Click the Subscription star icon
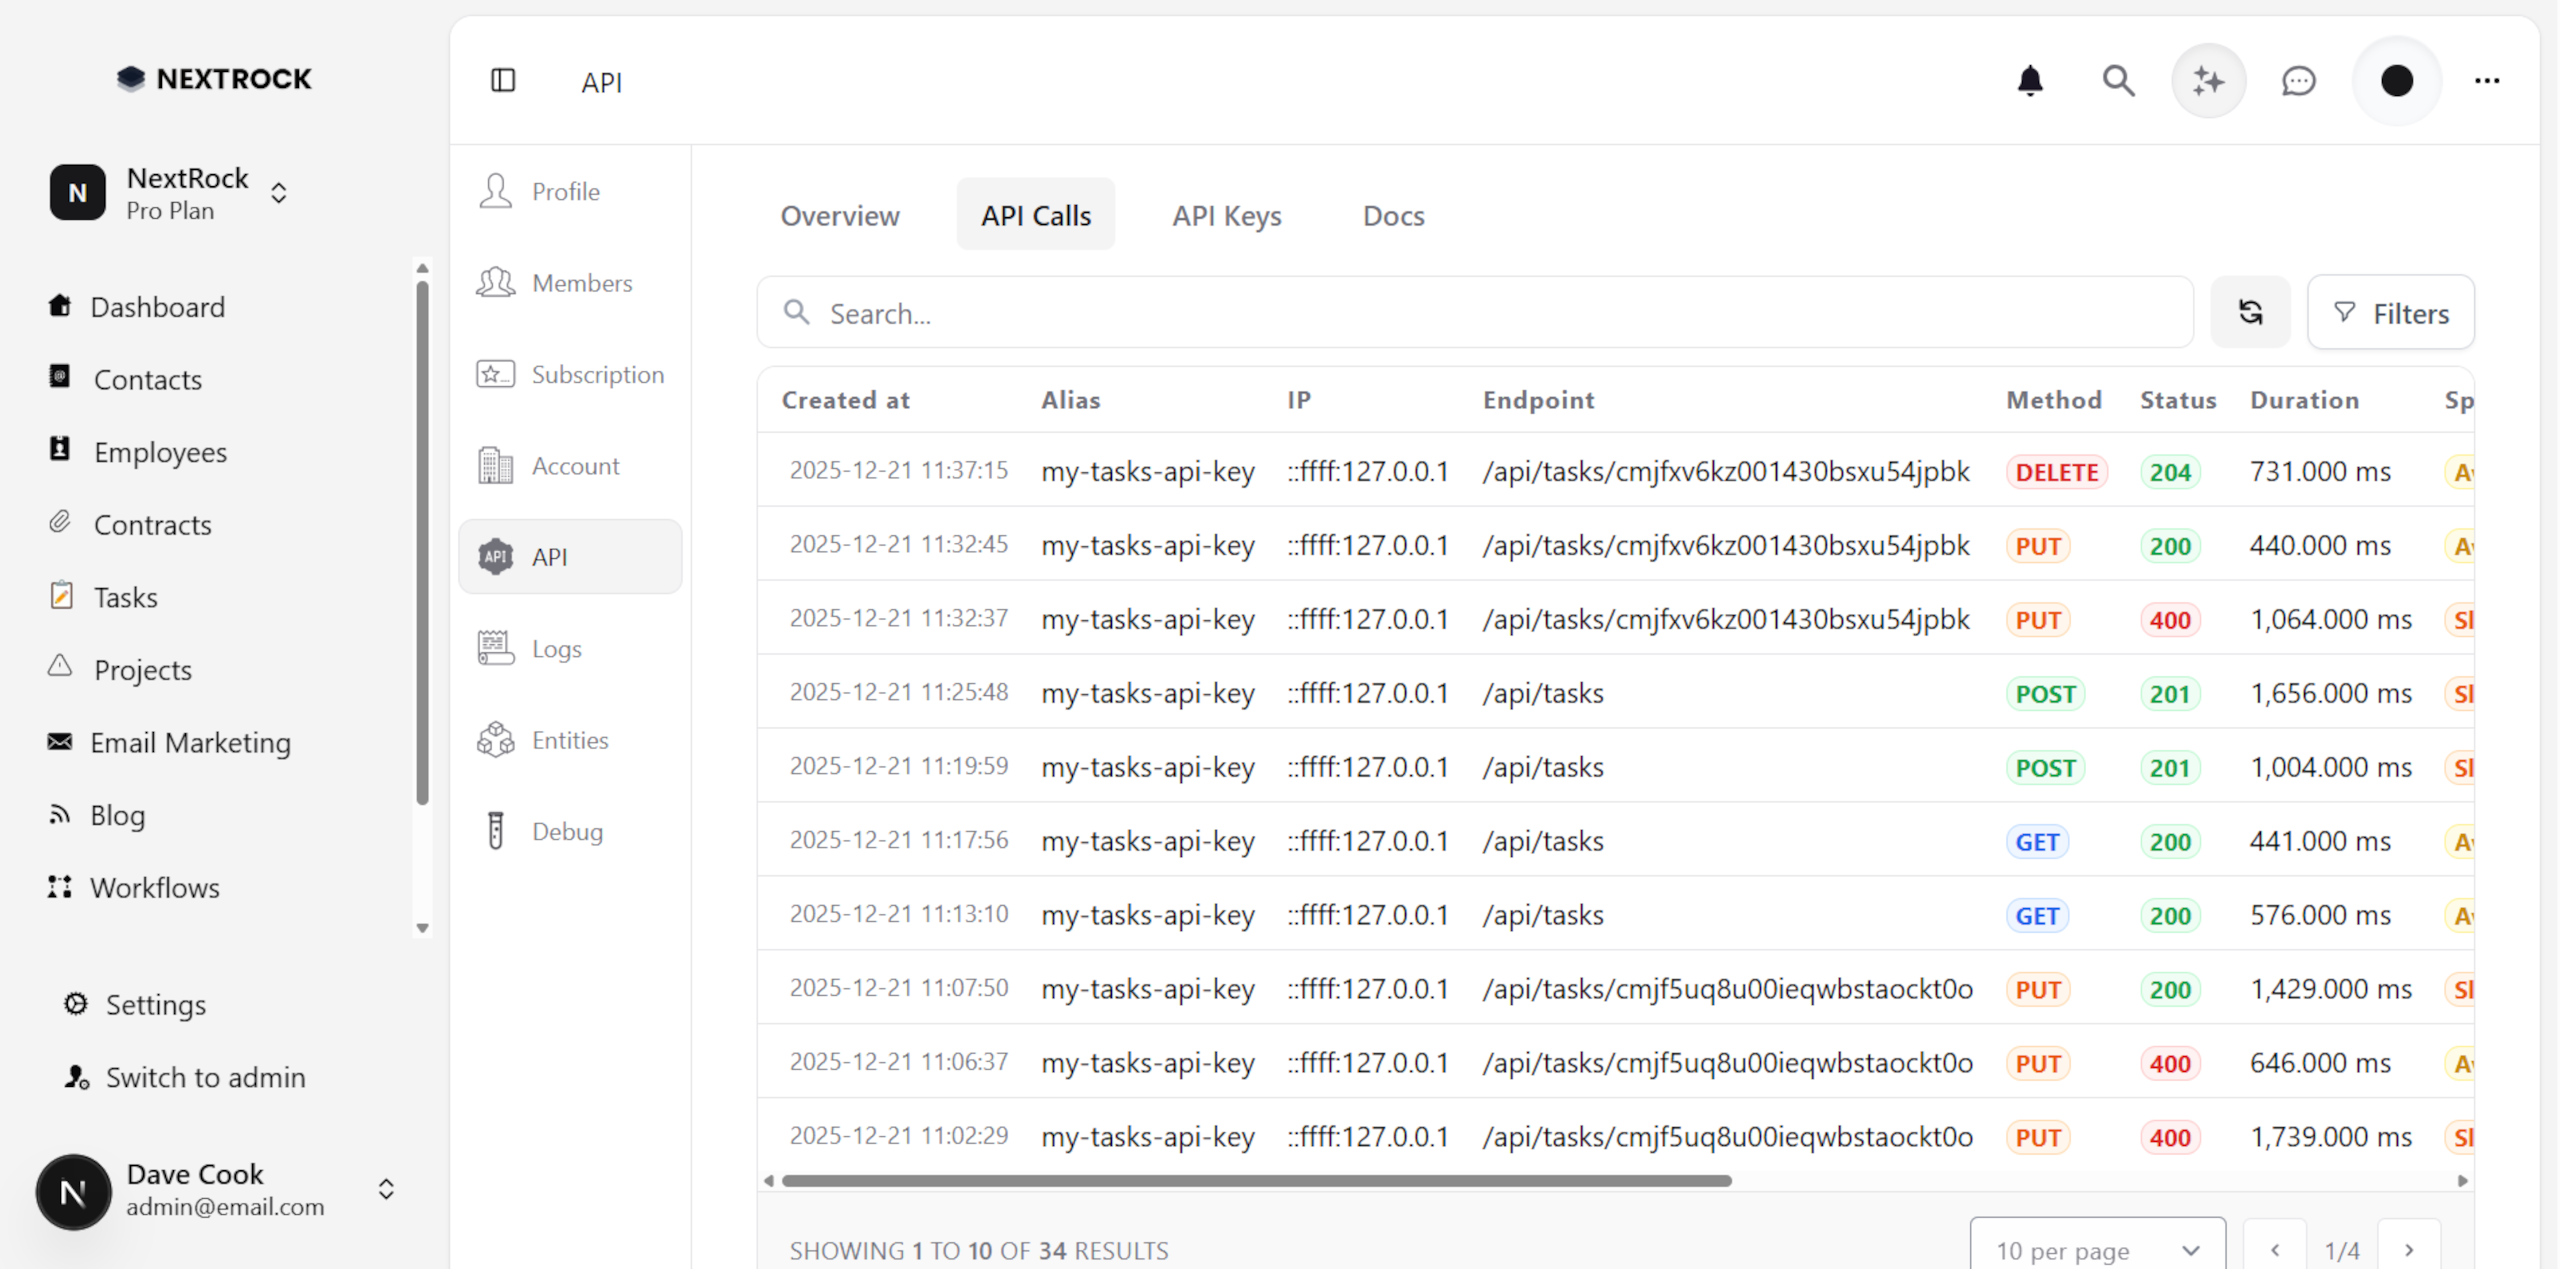The image size is (2560, 1269). 496,374
